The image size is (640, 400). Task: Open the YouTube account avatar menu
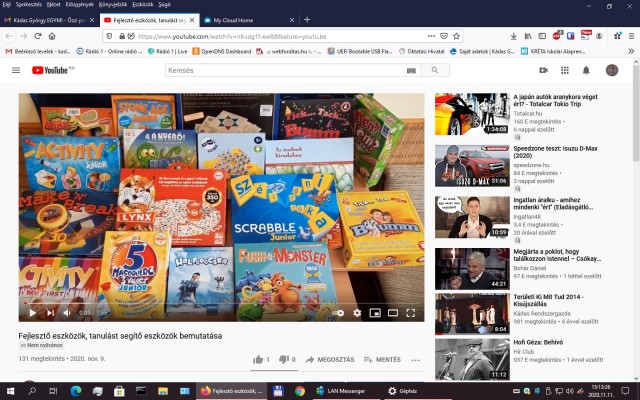click(611, 70)
